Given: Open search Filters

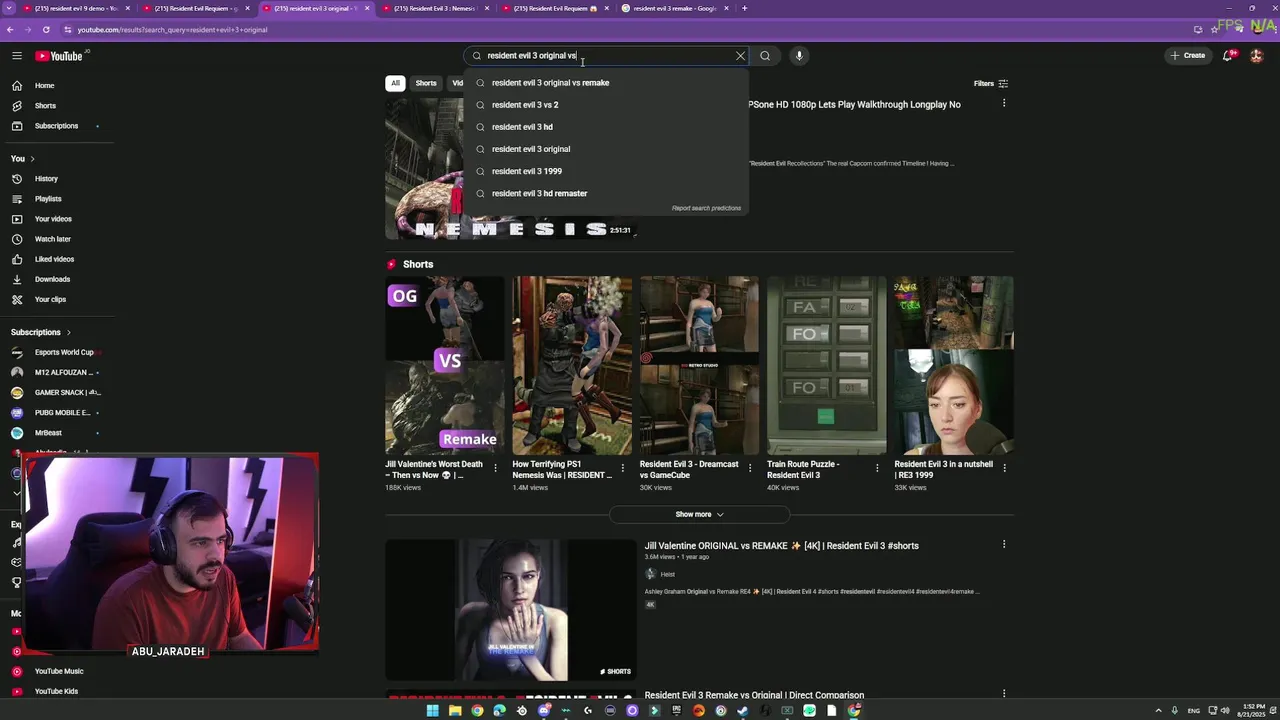Looking at the screenshot, I should pyautogui.click(x=990, y=84).
